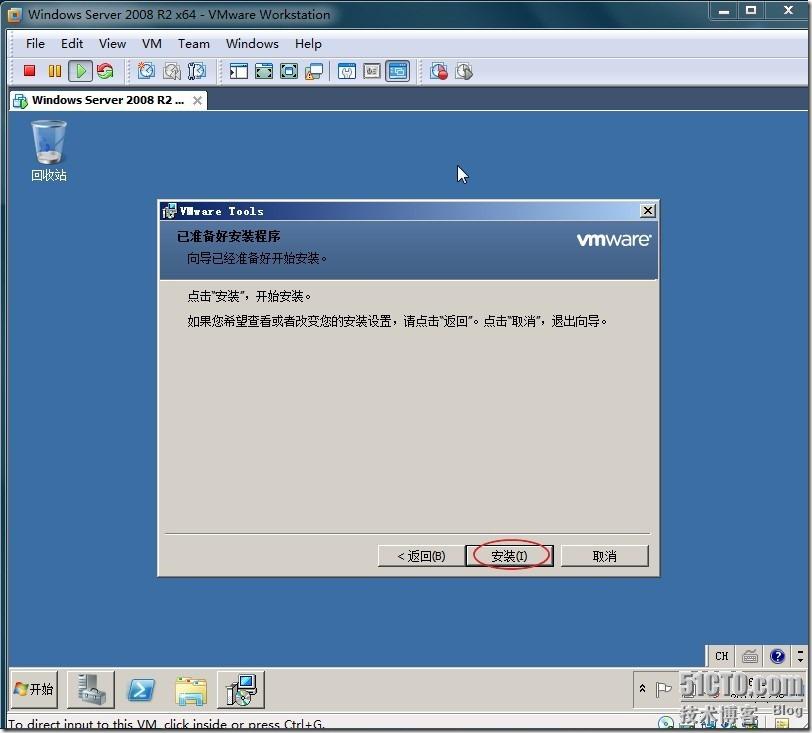Screen dimensions: 812x733
Task: Click the VMware Tools installer taskbar icon
Action: [241, 689]
